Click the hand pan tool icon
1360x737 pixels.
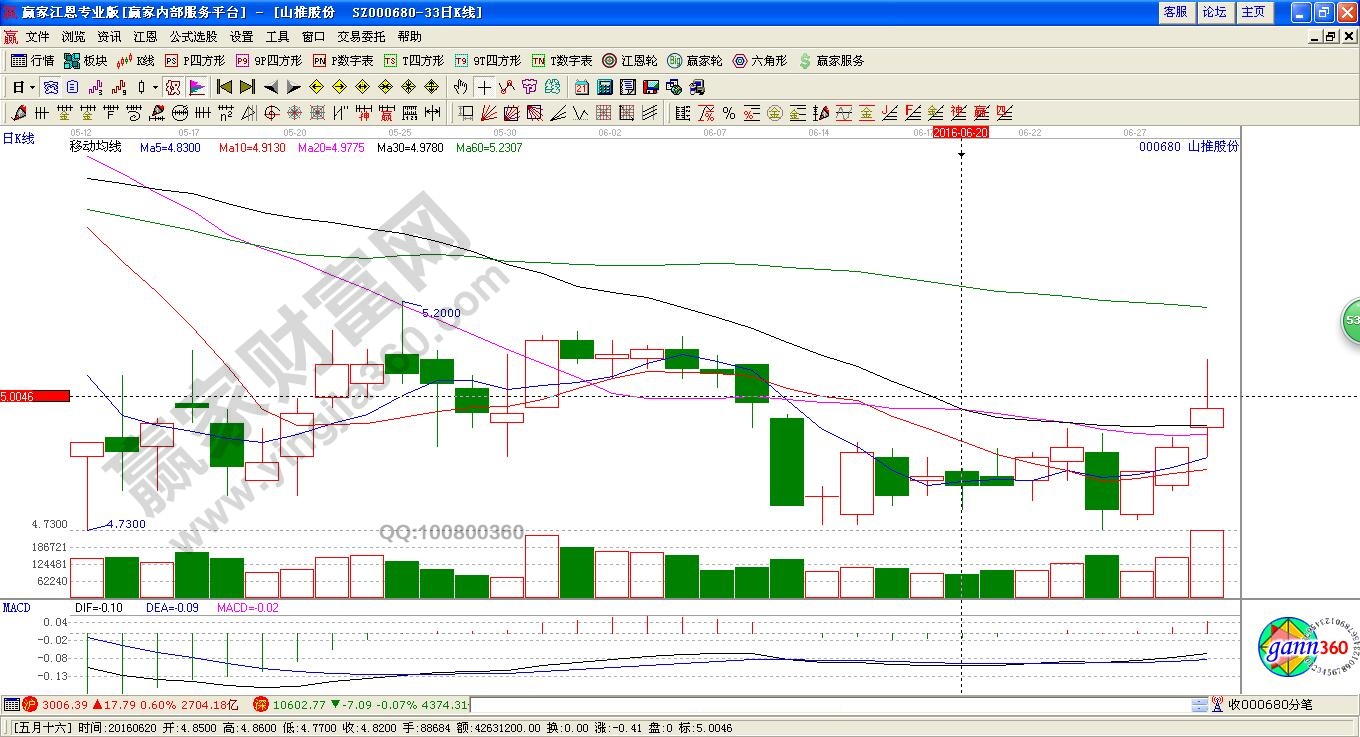(x=461, y=87)
